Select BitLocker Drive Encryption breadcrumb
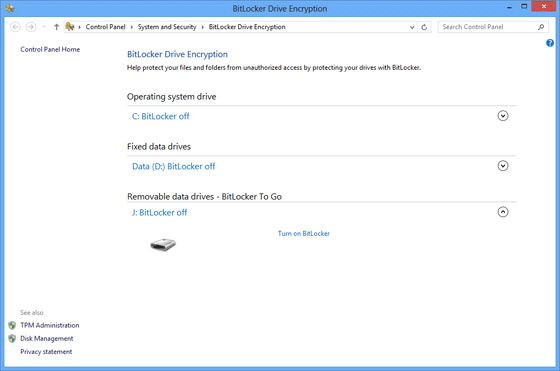560x371 pixels. coord(247,27)
